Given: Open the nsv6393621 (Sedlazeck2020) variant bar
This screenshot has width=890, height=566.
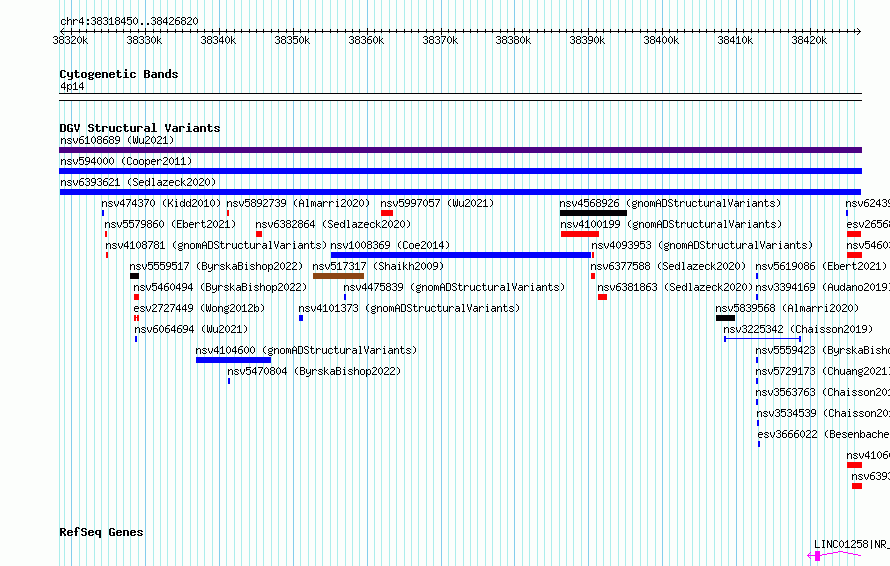Looking at the screenshot, I should [x=460, y=192].
